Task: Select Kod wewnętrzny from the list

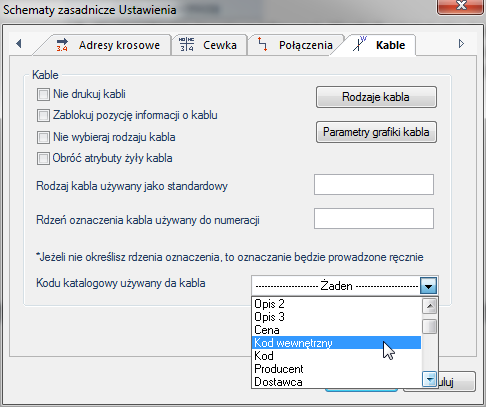Action: pos(336,343)
